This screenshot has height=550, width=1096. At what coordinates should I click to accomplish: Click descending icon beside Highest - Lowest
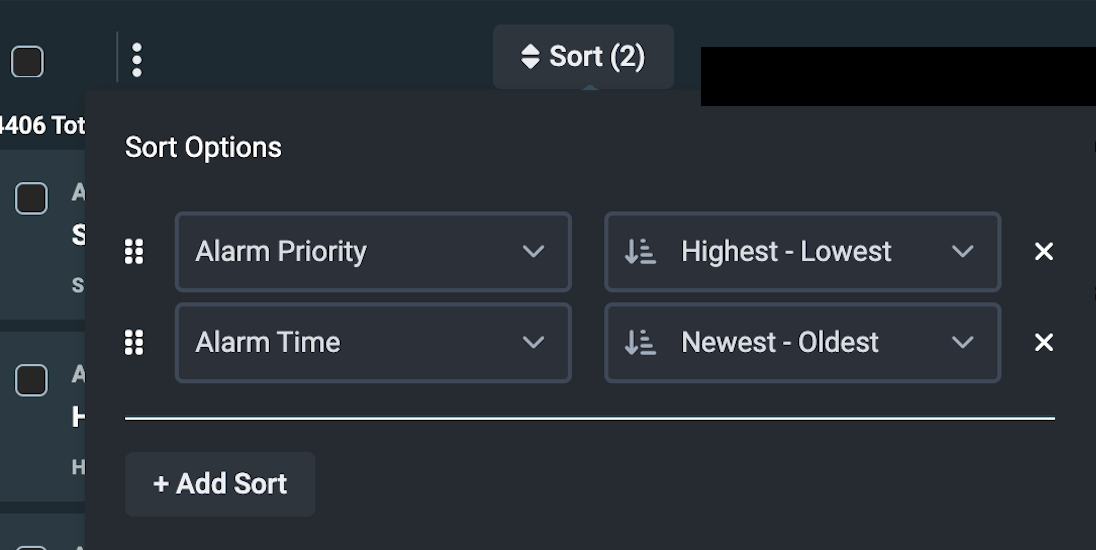click(640, 252)
